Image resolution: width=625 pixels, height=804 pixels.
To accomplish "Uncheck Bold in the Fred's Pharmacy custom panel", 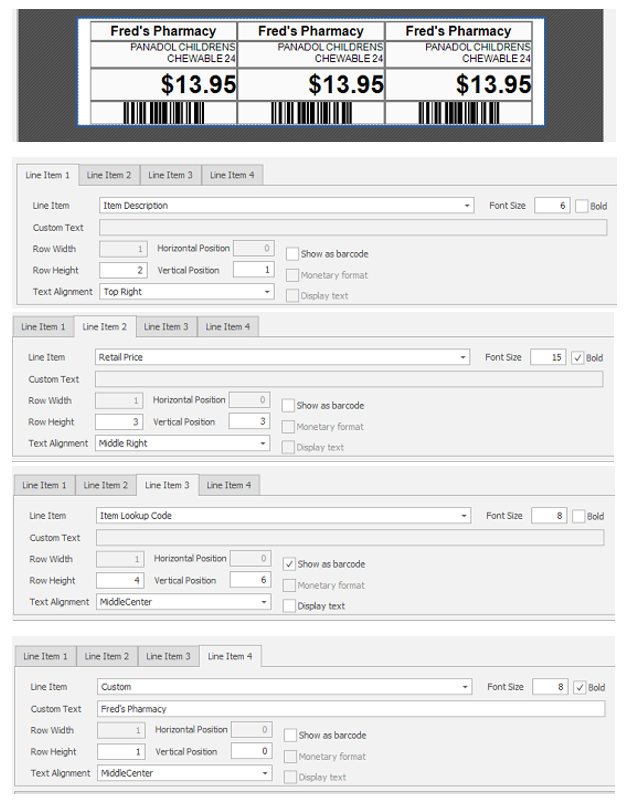I will coord(579,688).
